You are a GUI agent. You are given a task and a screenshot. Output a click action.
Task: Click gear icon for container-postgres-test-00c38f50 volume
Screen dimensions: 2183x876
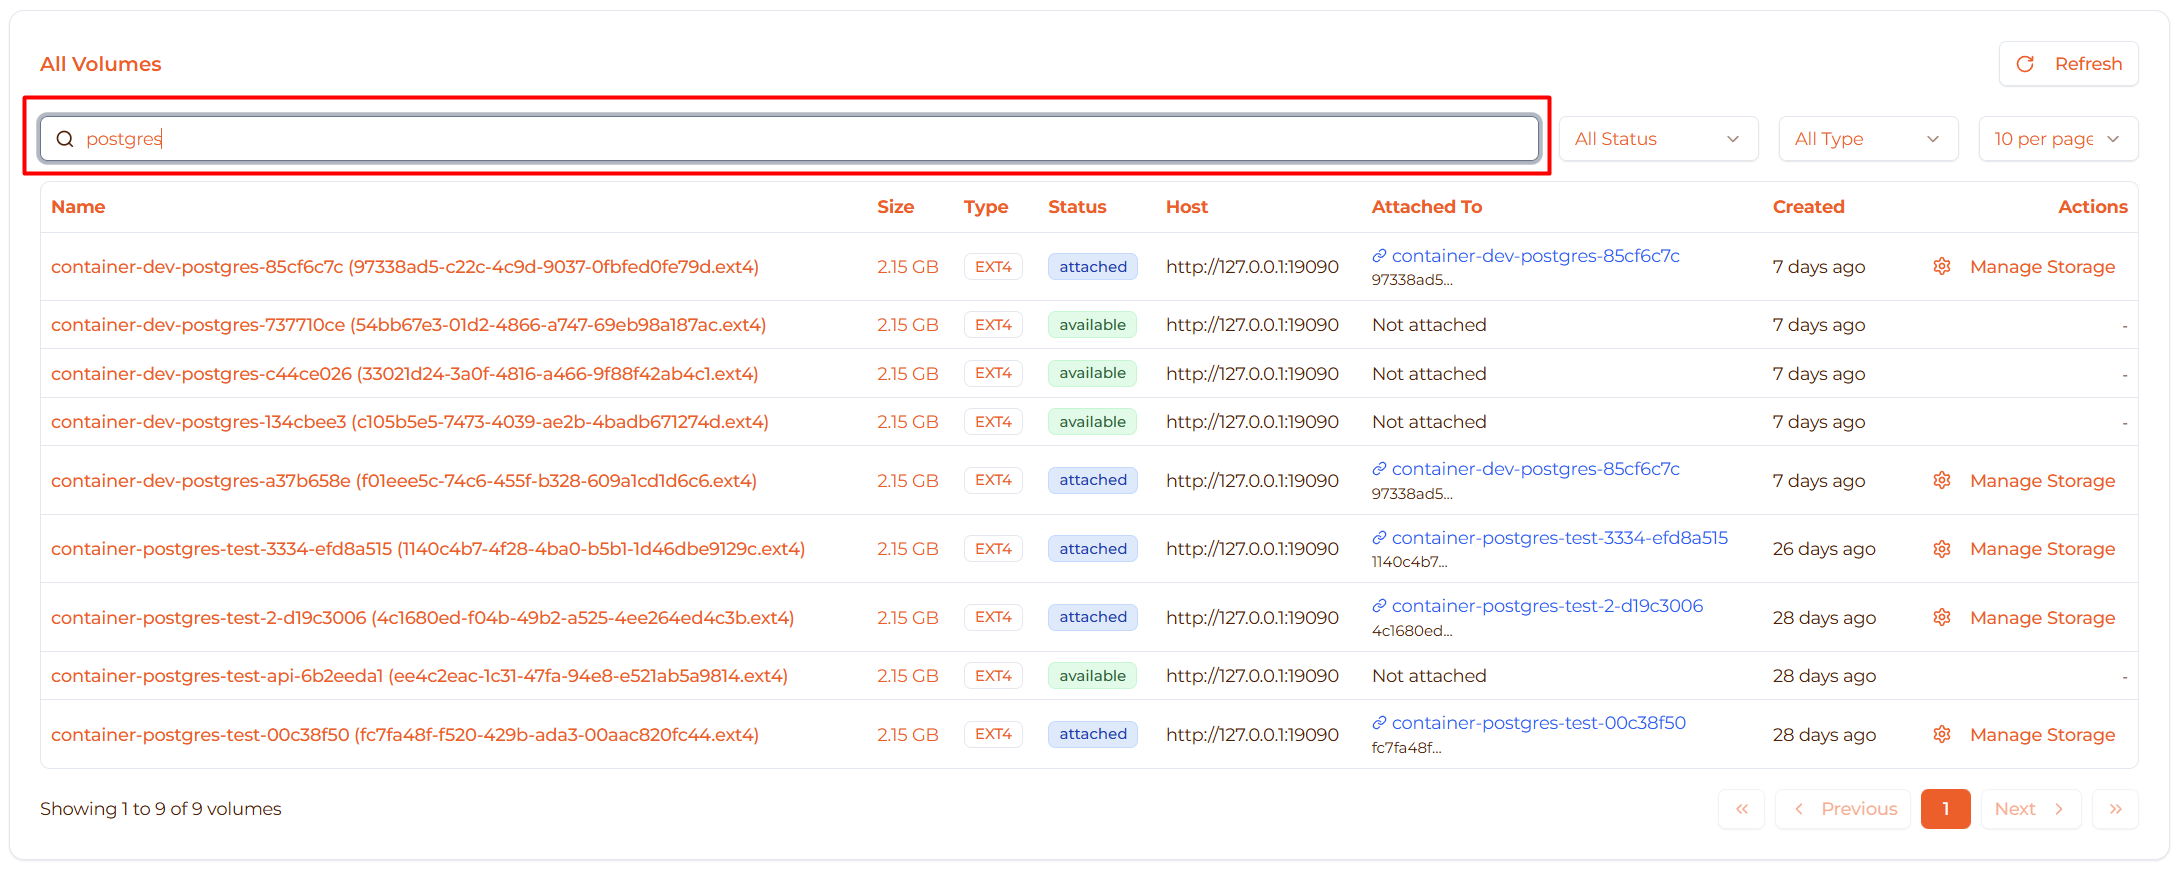(1941, 735)
